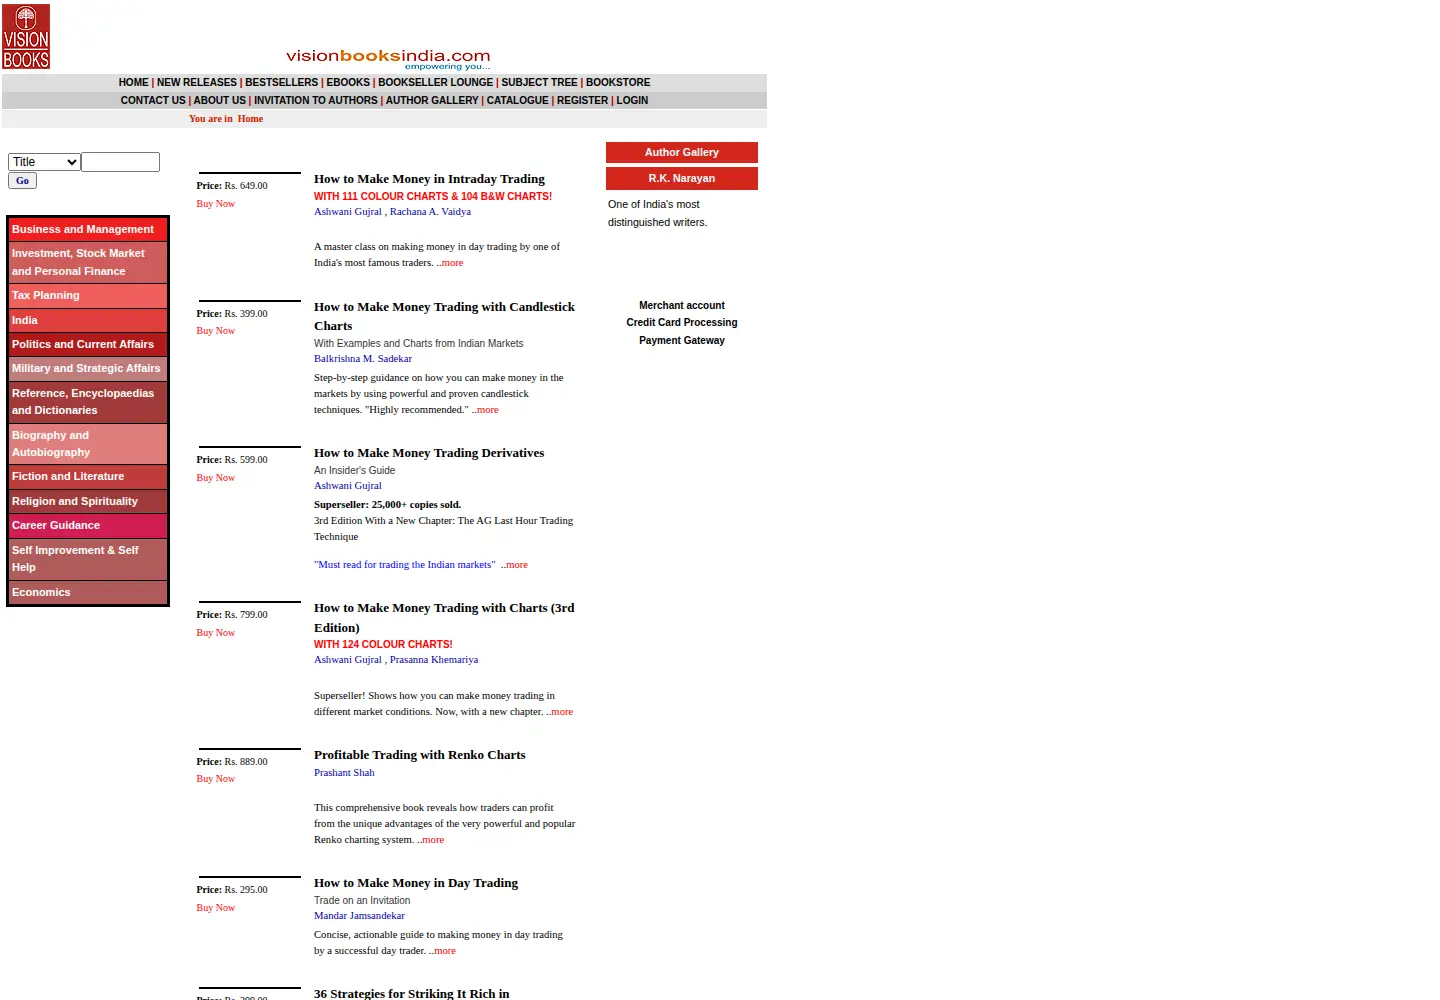Choose the Tax Planning category
This screenshot has height=1000, width=1440.
[88, 296]
